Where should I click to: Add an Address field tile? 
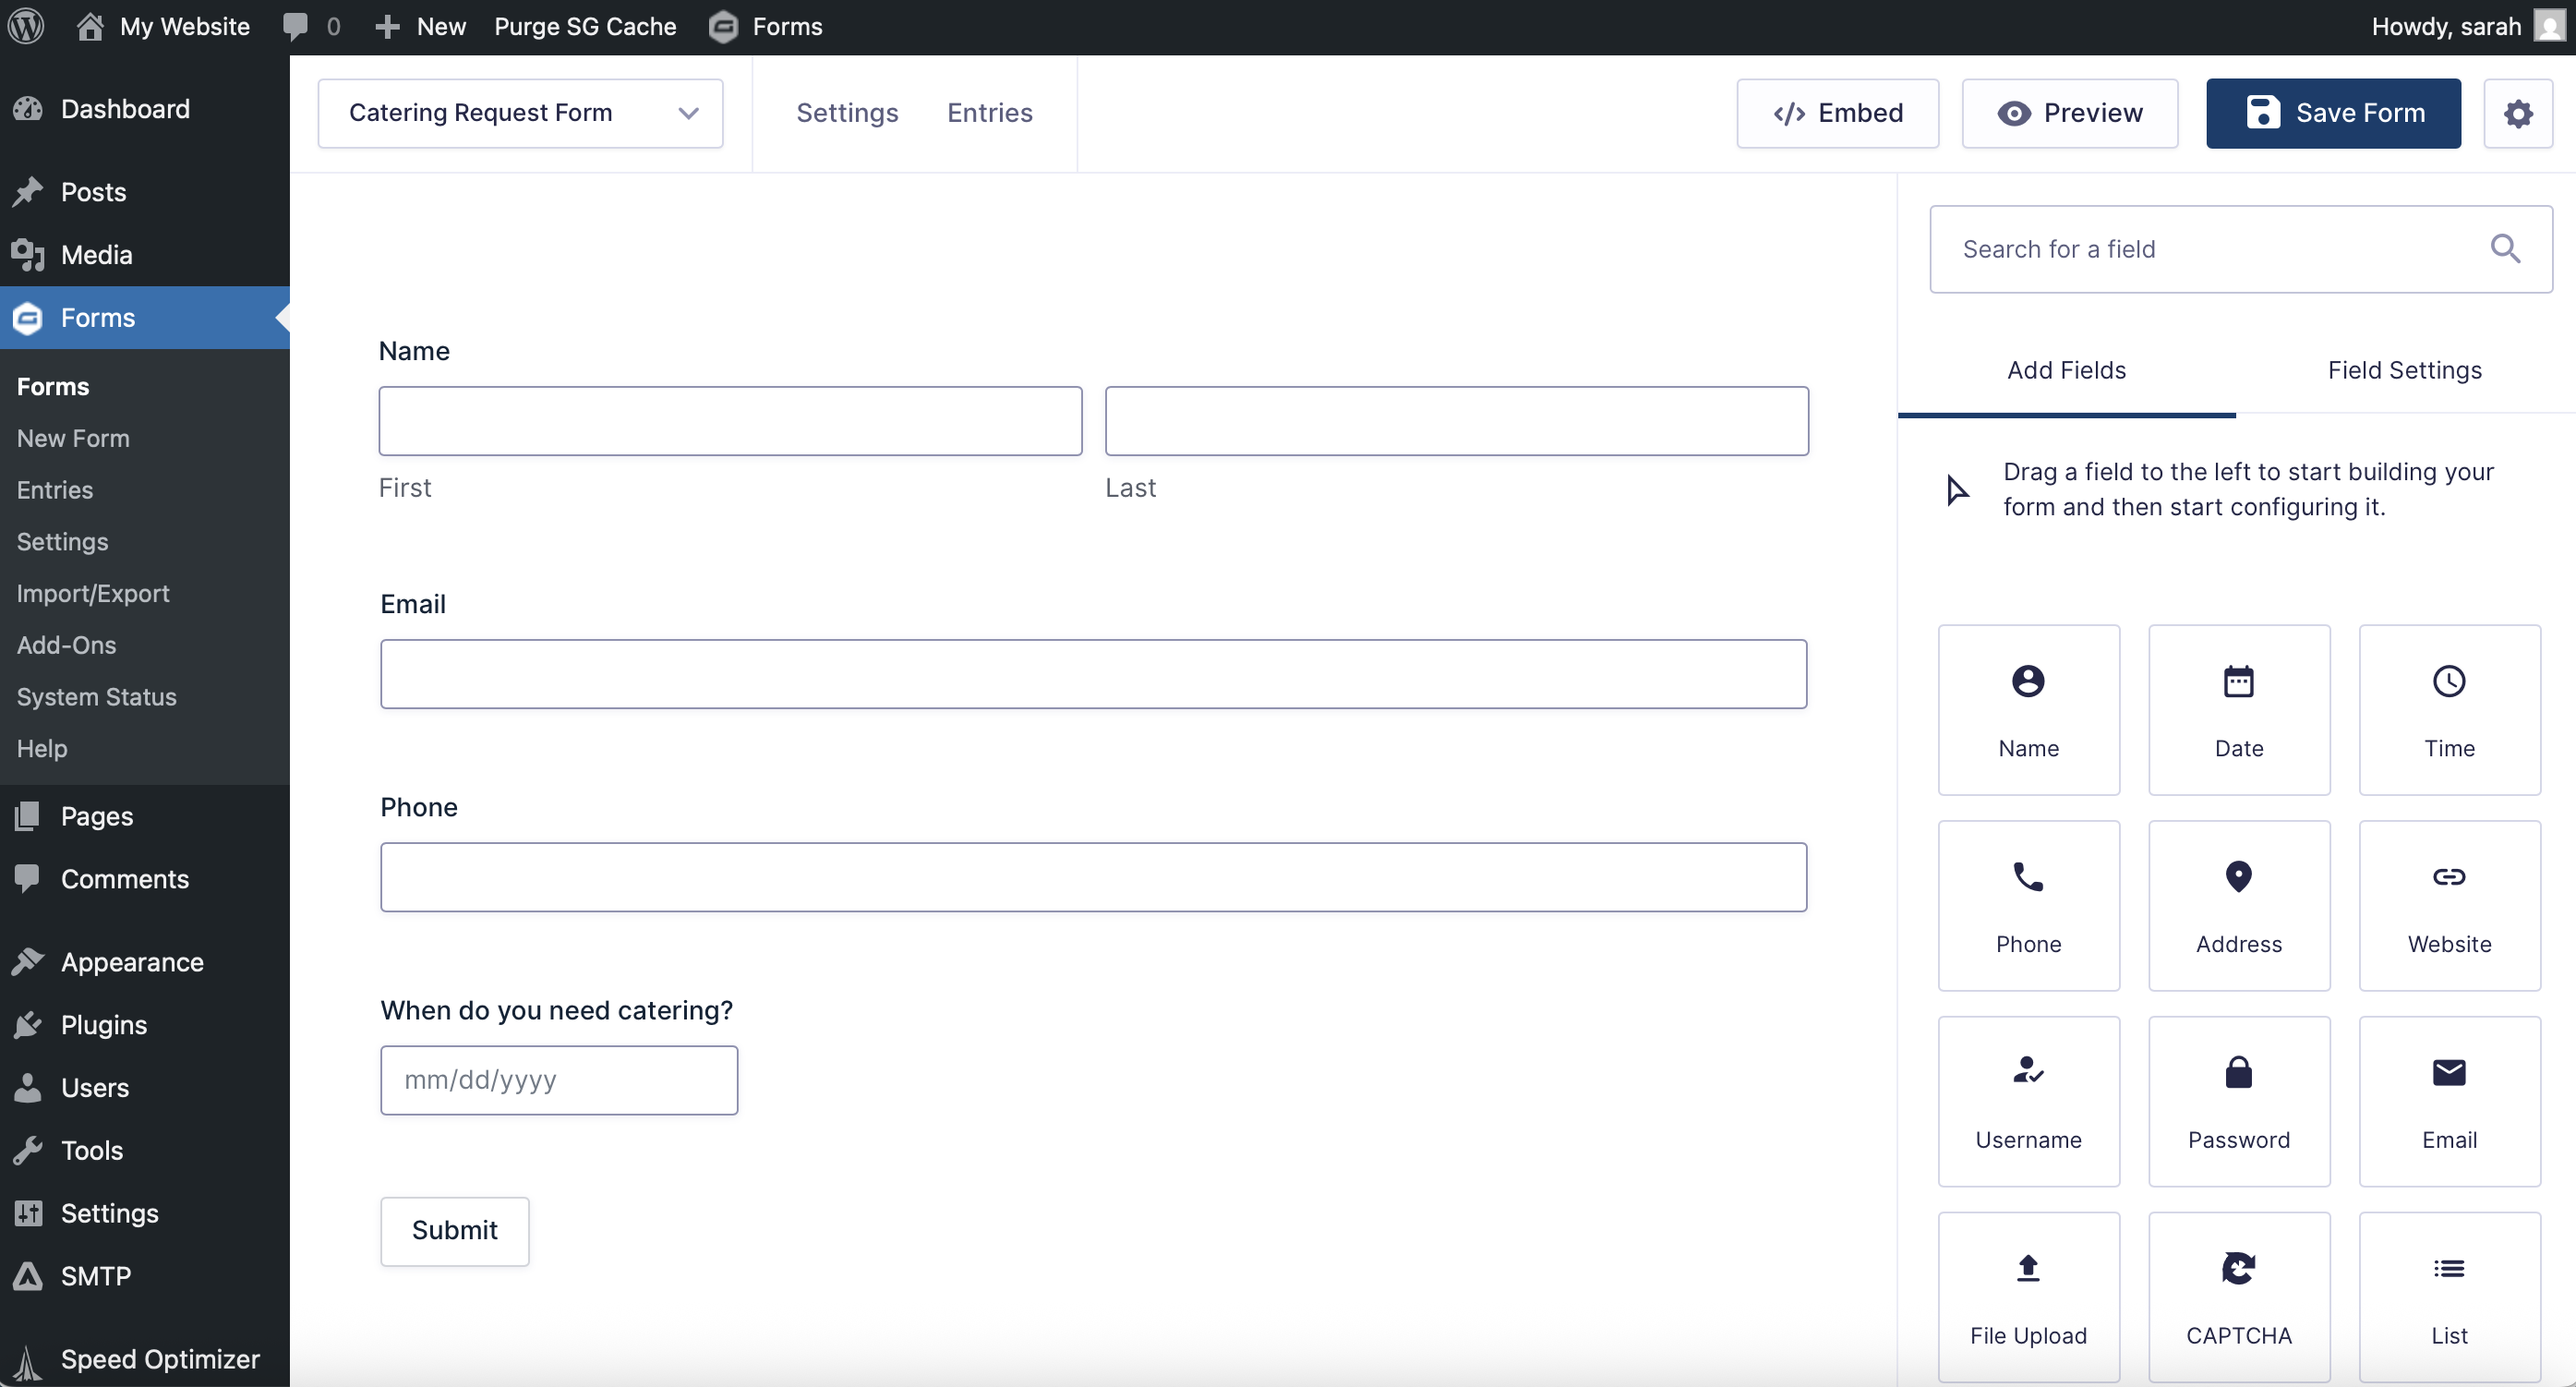click(2238, 905)
